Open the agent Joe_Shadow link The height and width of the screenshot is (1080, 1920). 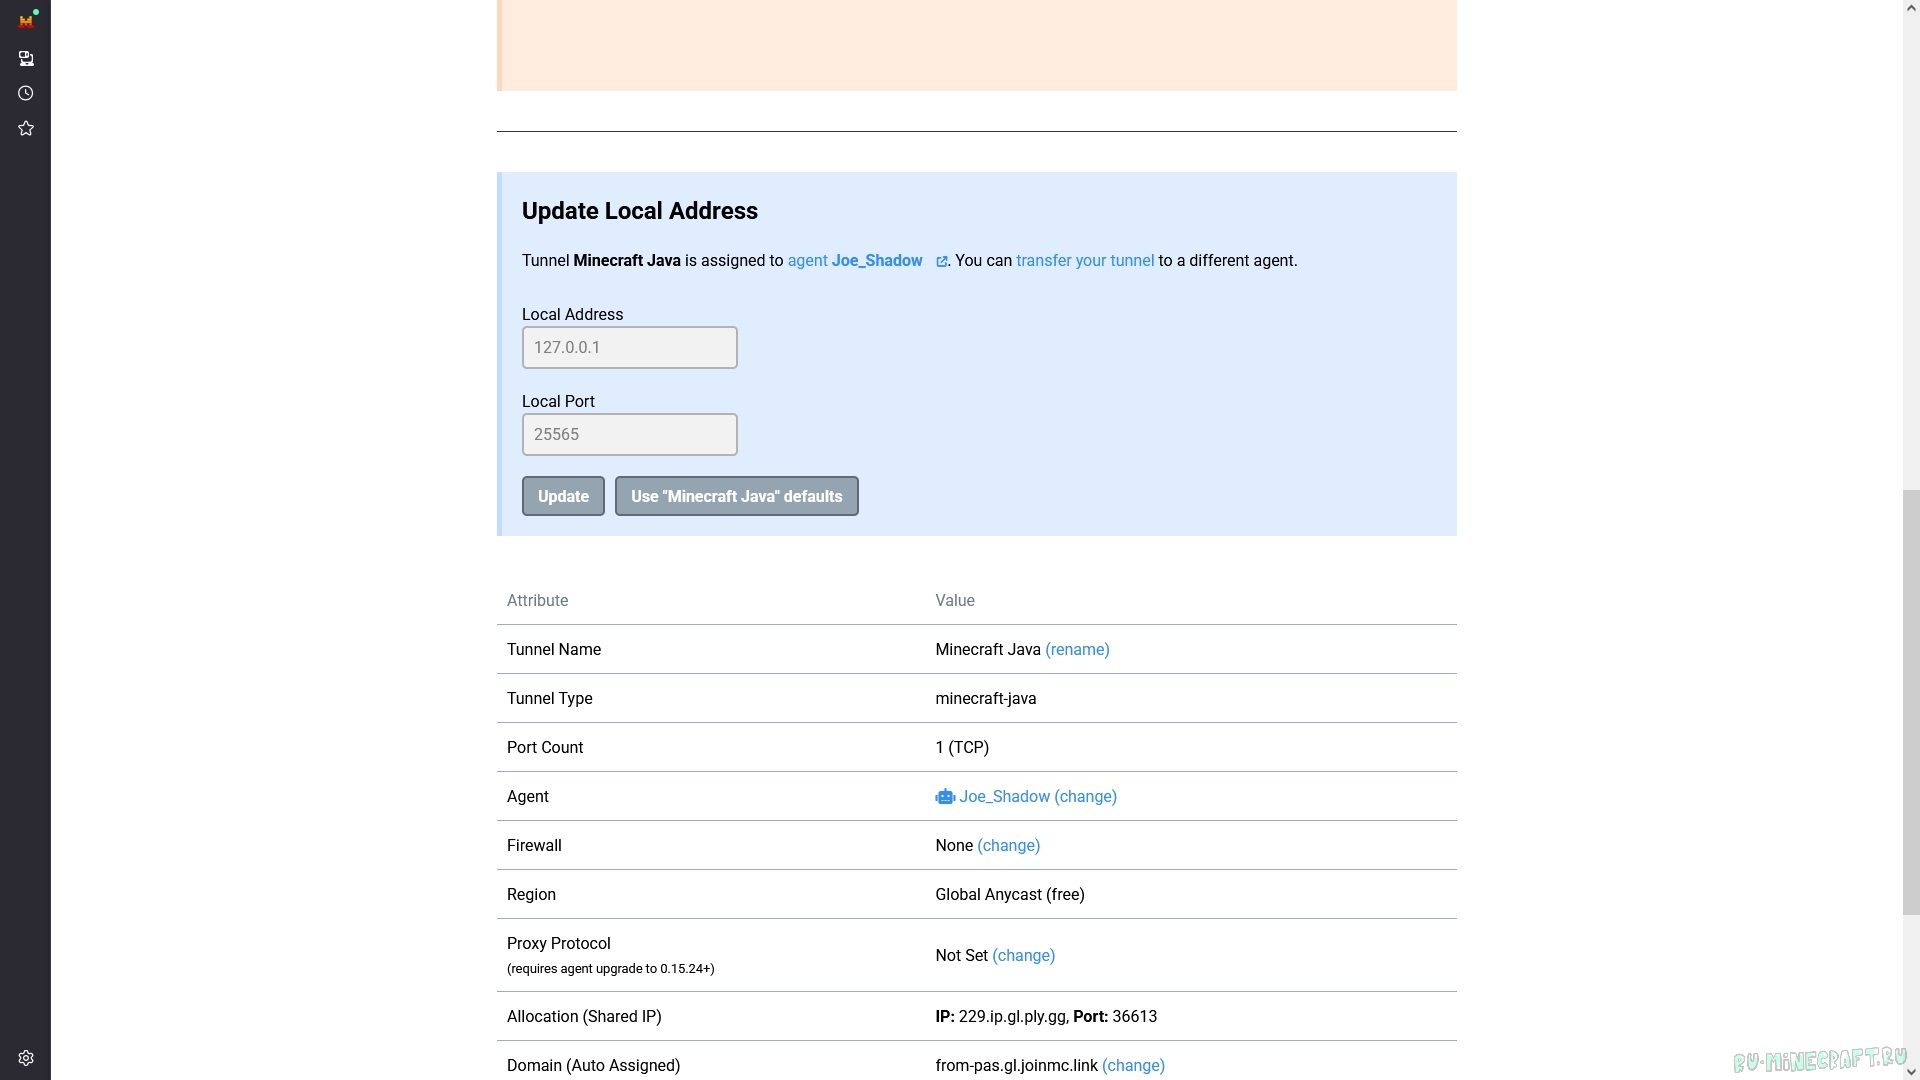click(x=854, y=260)
